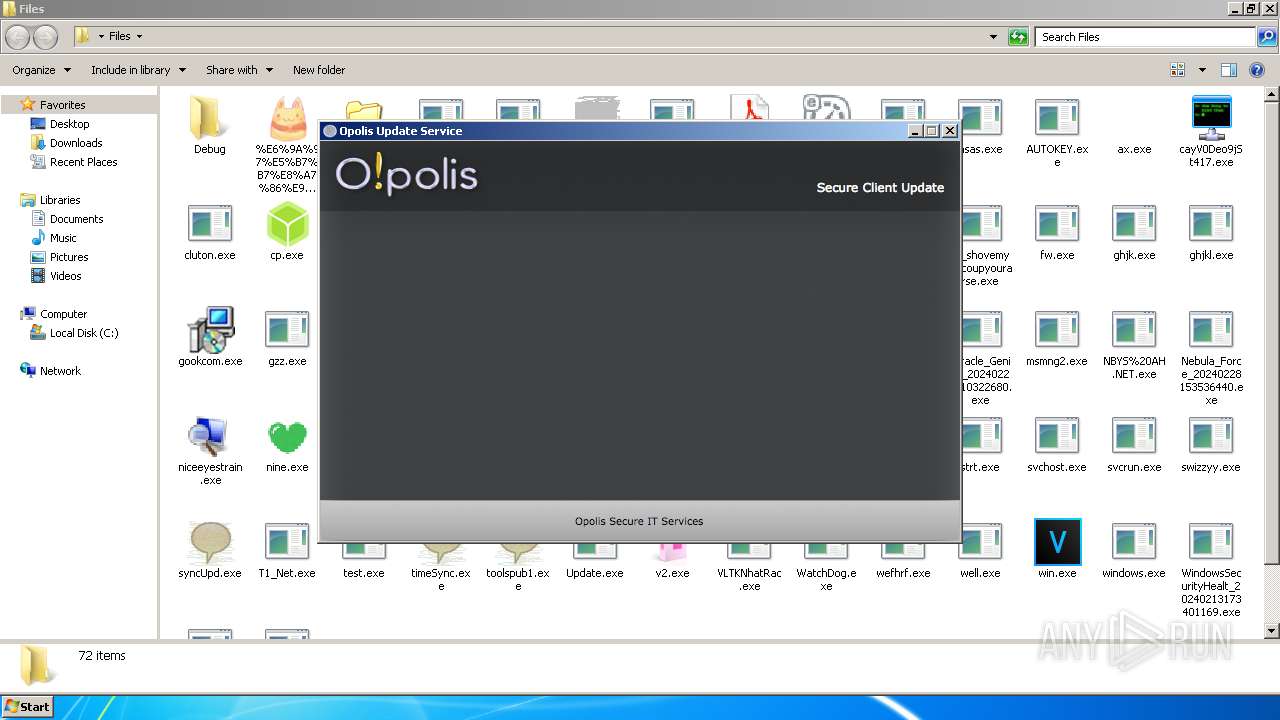Select svchost.exe file icon

coord(1057,437)
